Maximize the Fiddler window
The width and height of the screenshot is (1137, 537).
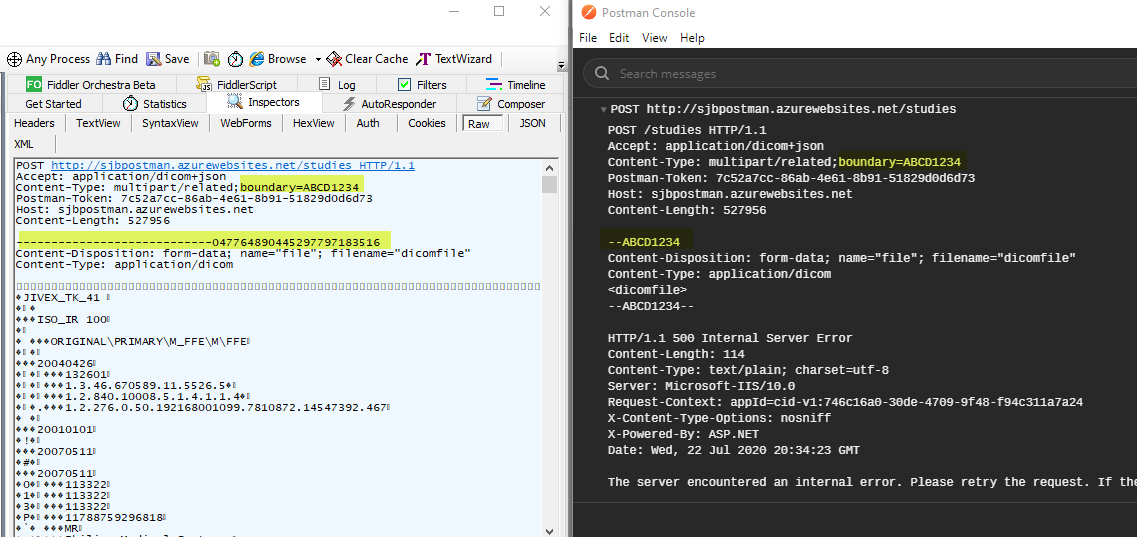tap(499, 11)
